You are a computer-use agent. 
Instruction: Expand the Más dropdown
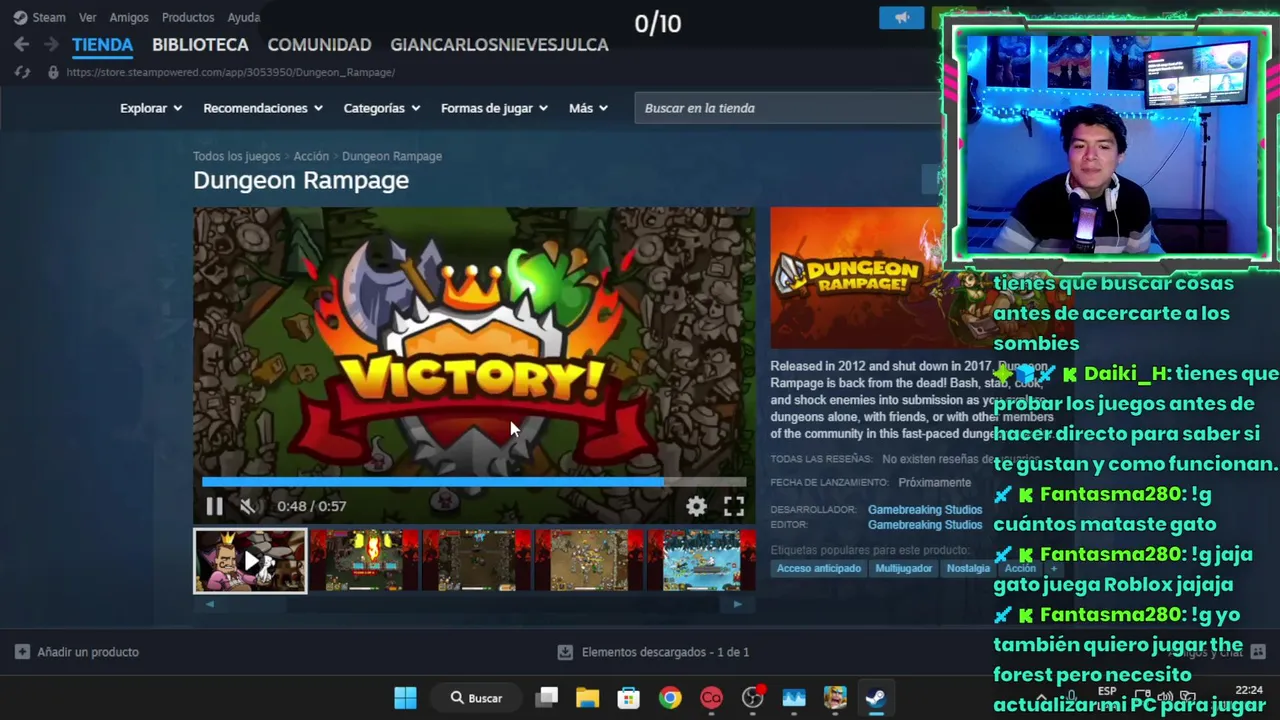point(588,108)
